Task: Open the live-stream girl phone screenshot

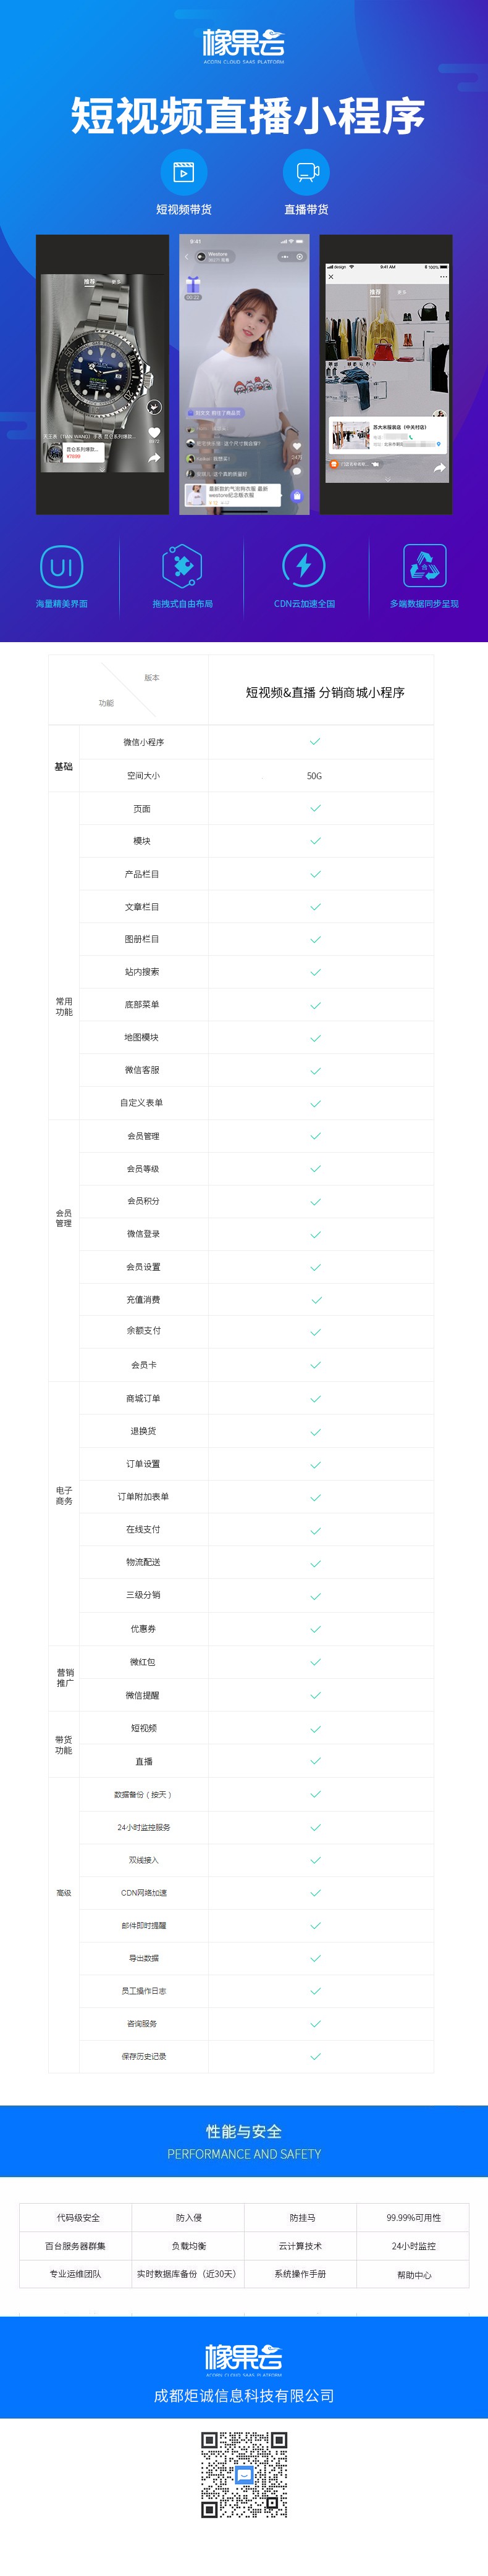Action: pos(244,375)
